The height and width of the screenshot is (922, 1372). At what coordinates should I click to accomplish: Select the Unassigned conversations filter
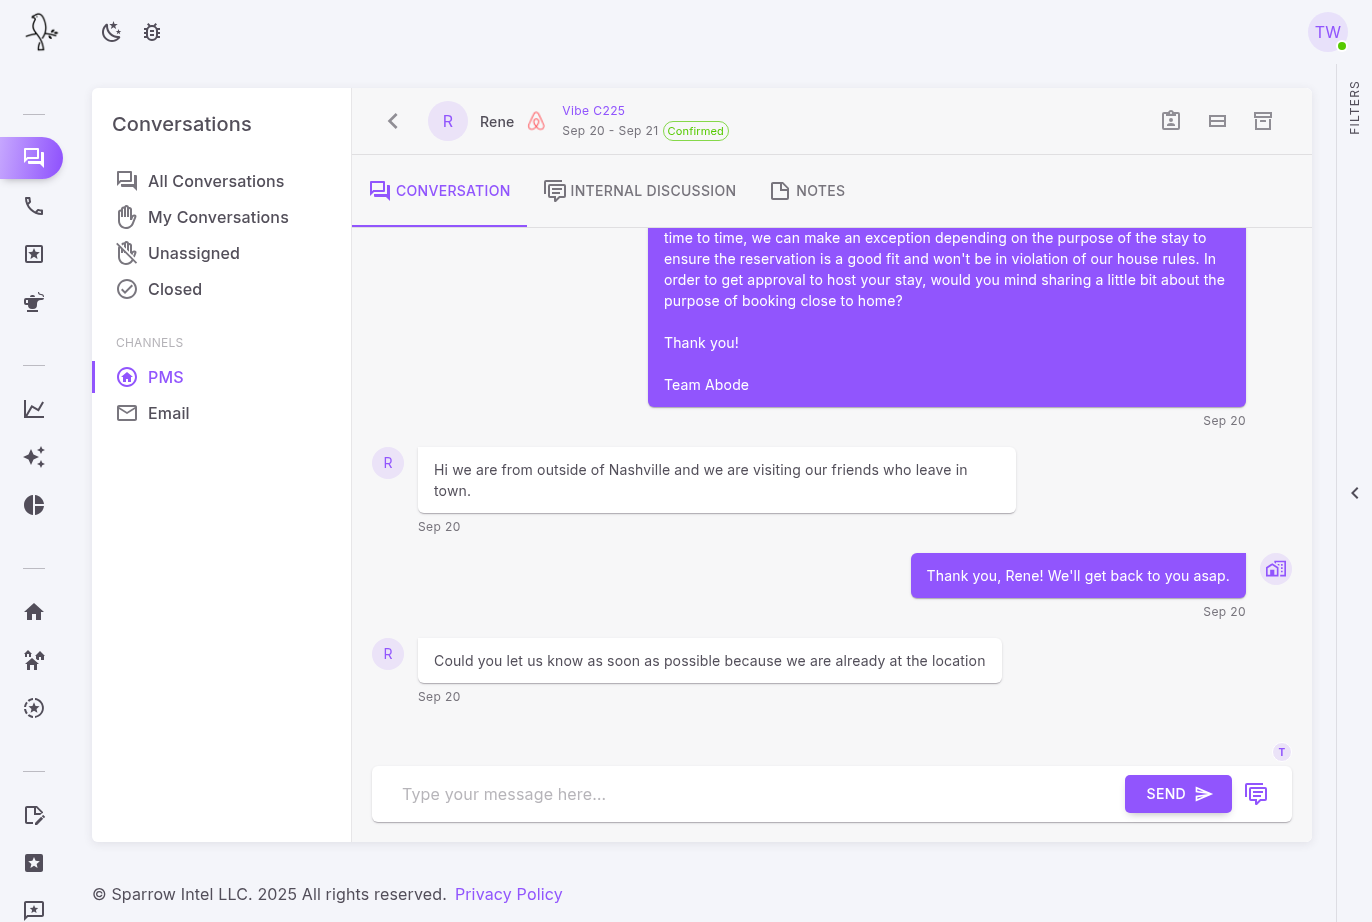click(193, 253)
